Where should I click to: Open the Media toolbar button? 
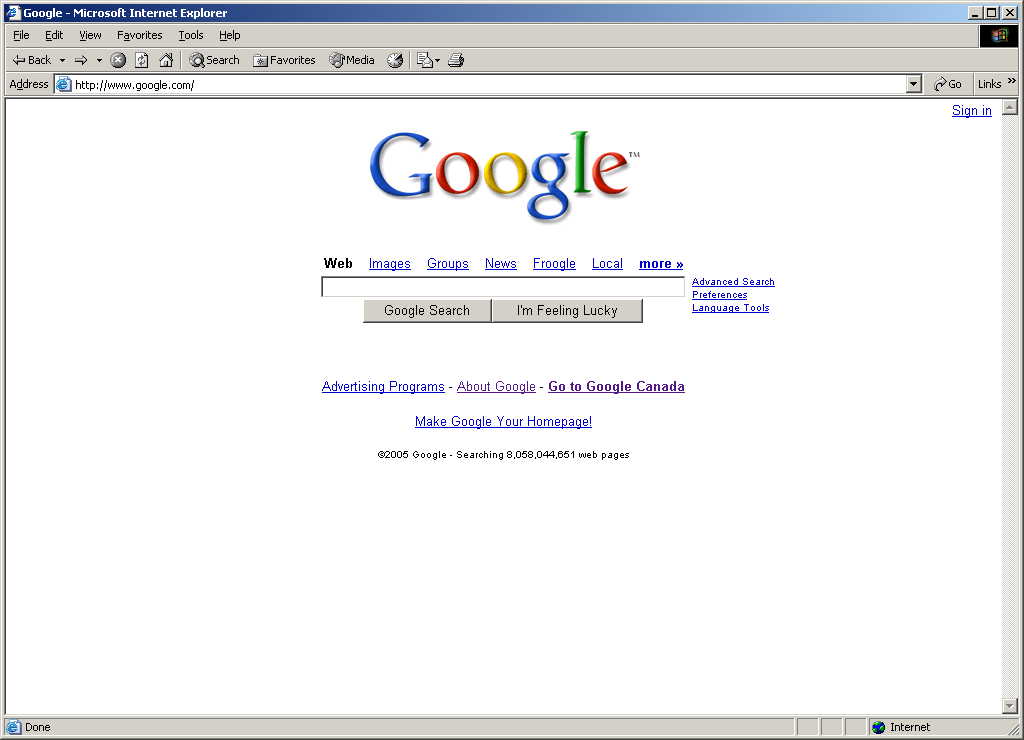click(352, 60)
